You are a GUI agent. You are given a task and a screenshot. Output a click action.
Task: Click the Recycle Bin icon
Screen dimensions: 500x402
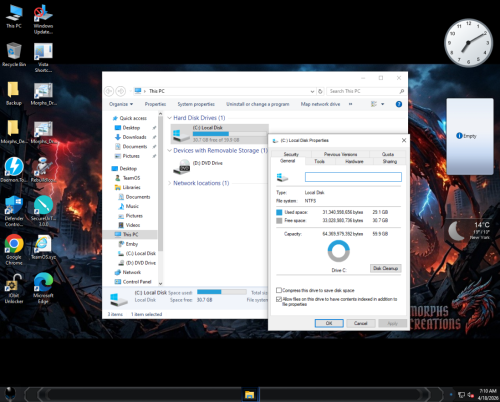(x=14, y=55)
